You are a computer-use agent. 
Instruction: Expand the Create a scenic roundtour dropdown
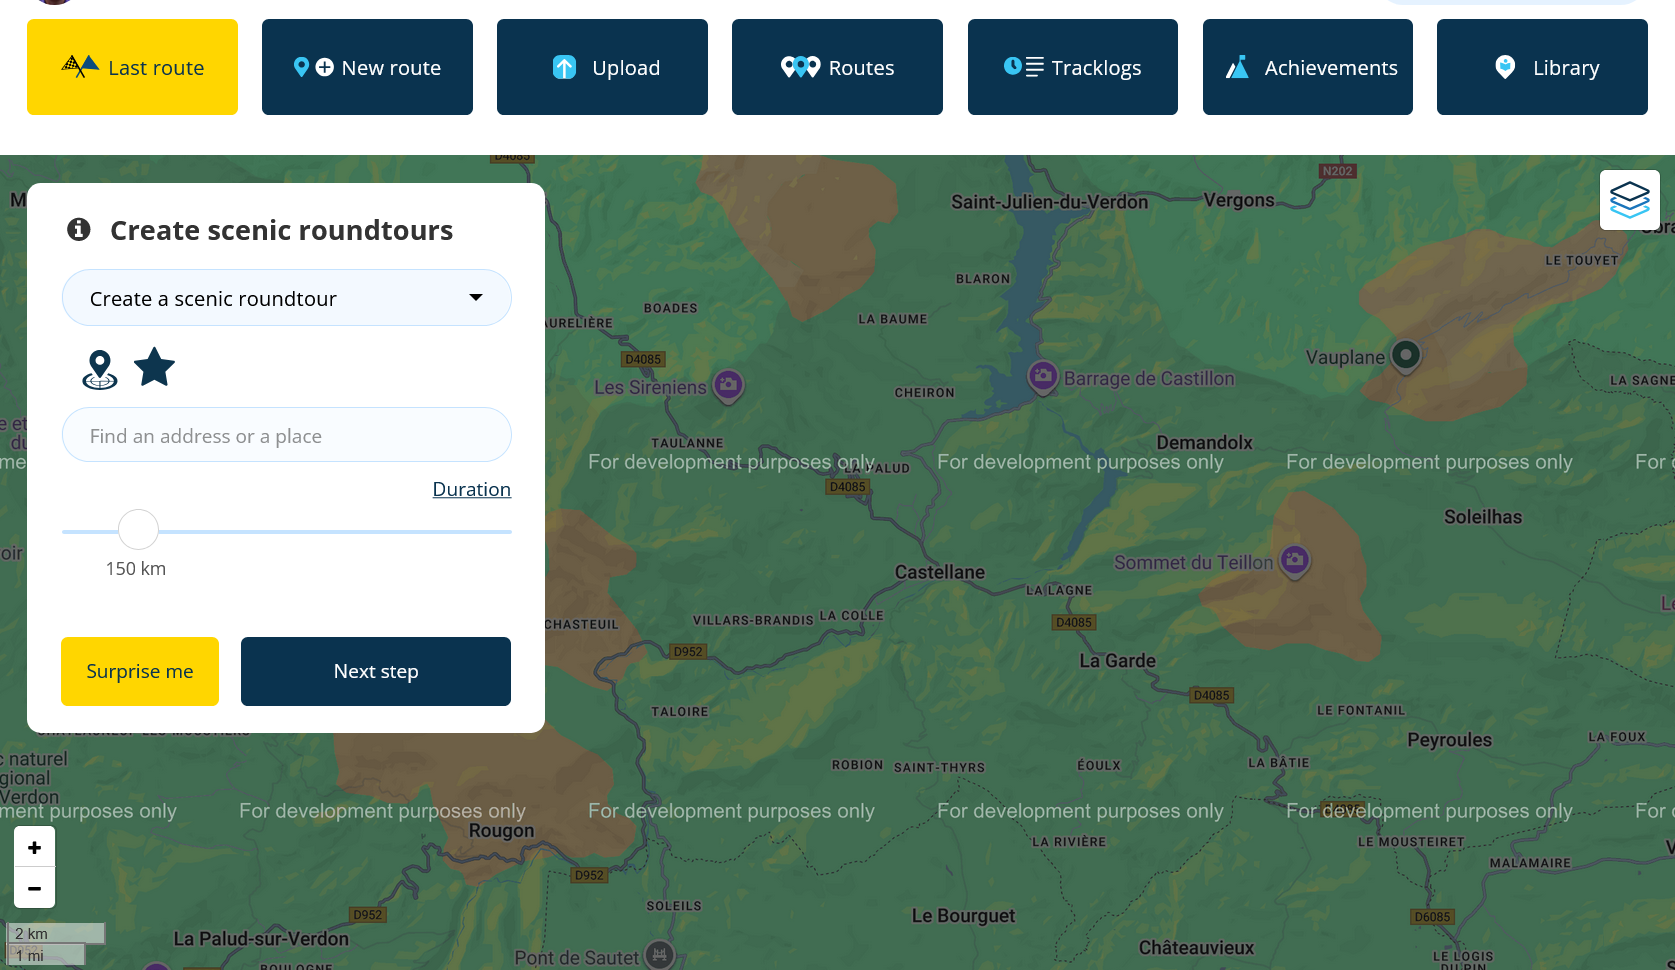(x=287, y=298)
